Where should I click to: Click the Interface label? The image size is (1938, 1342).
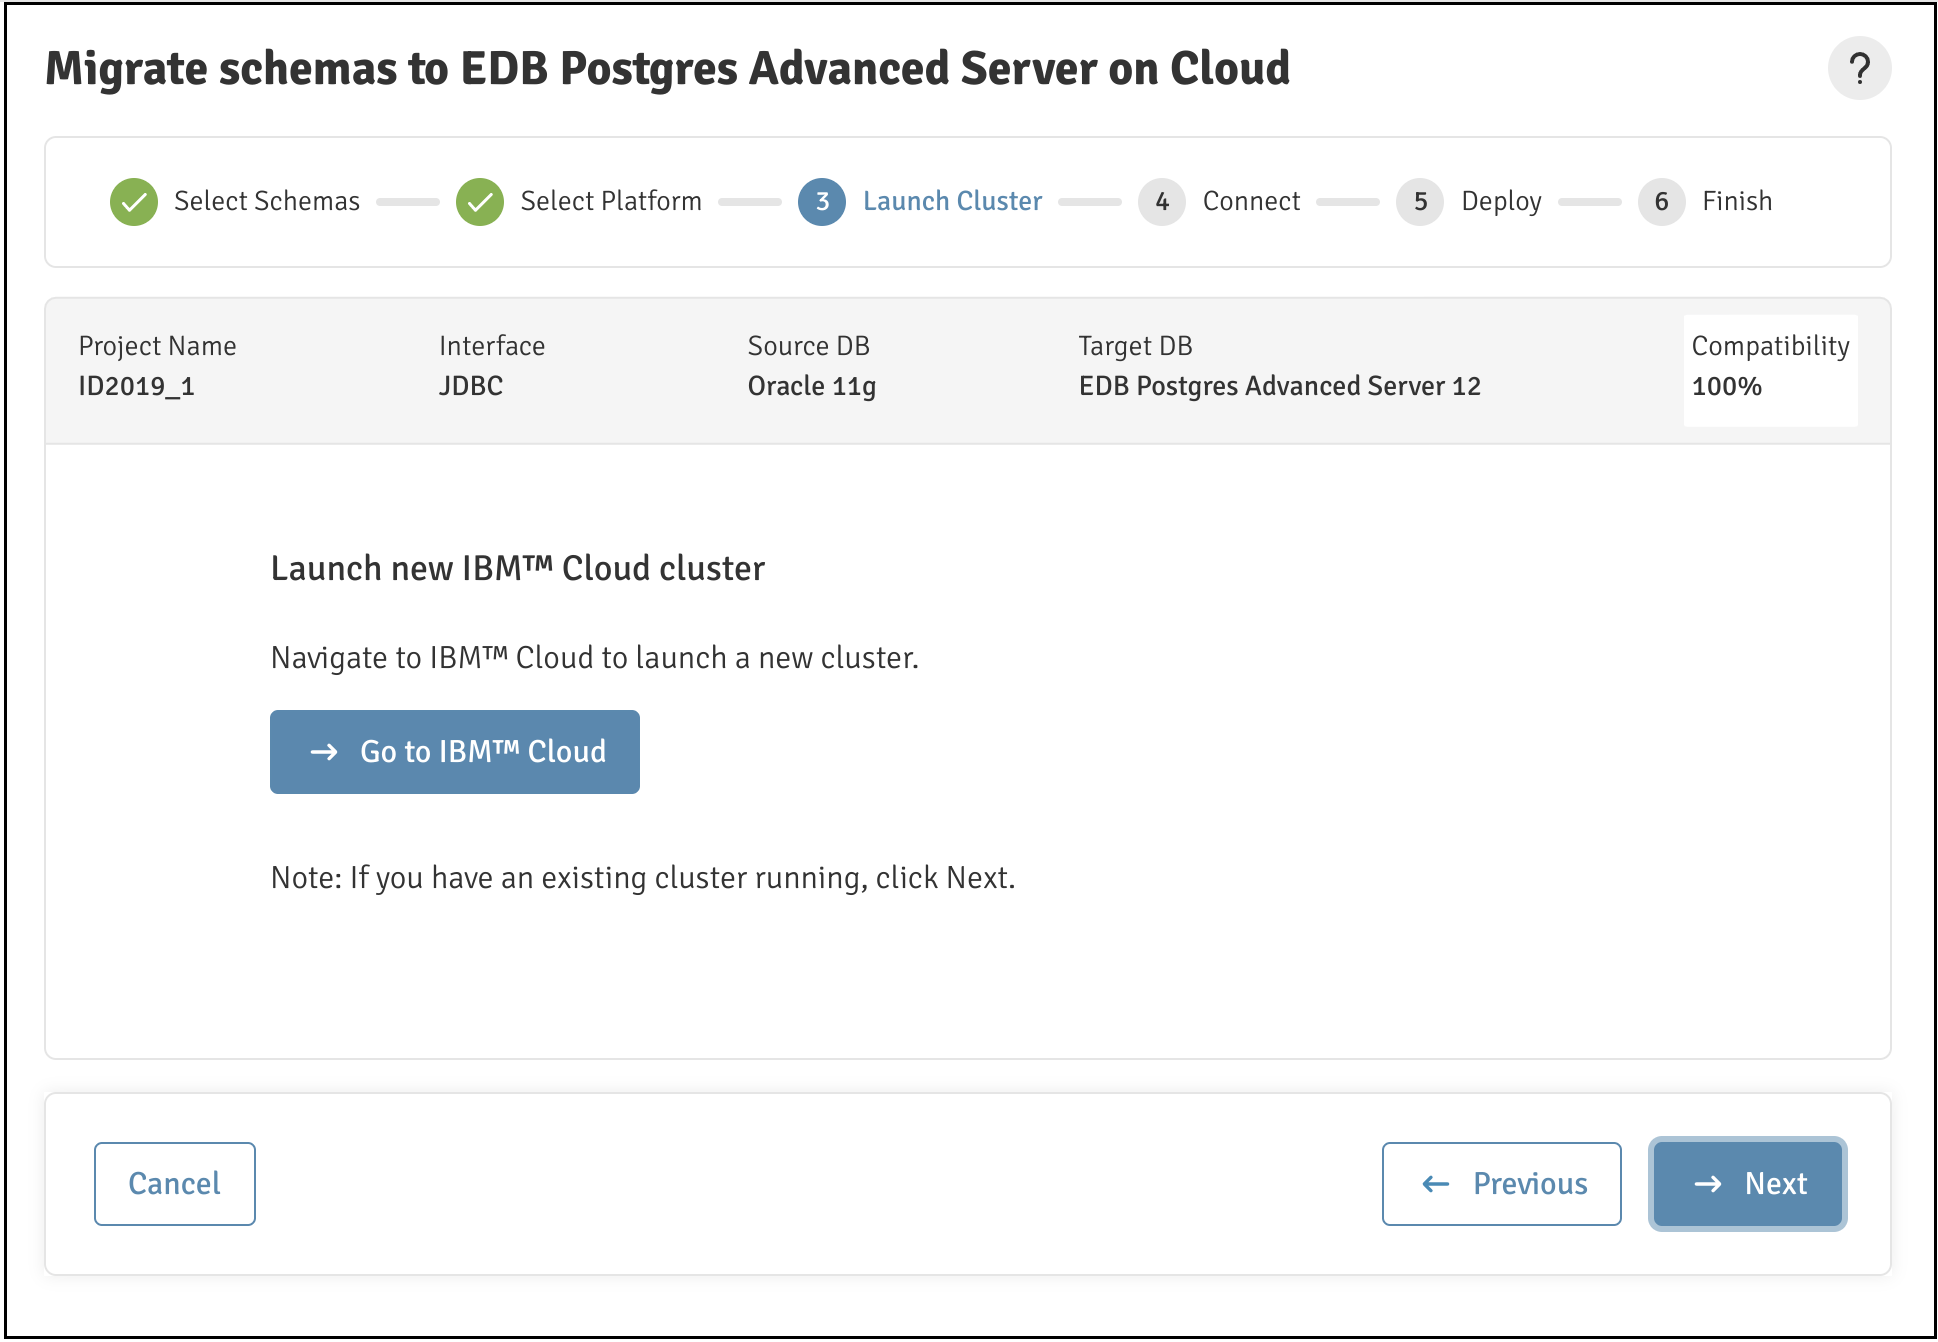coord(492,346)
